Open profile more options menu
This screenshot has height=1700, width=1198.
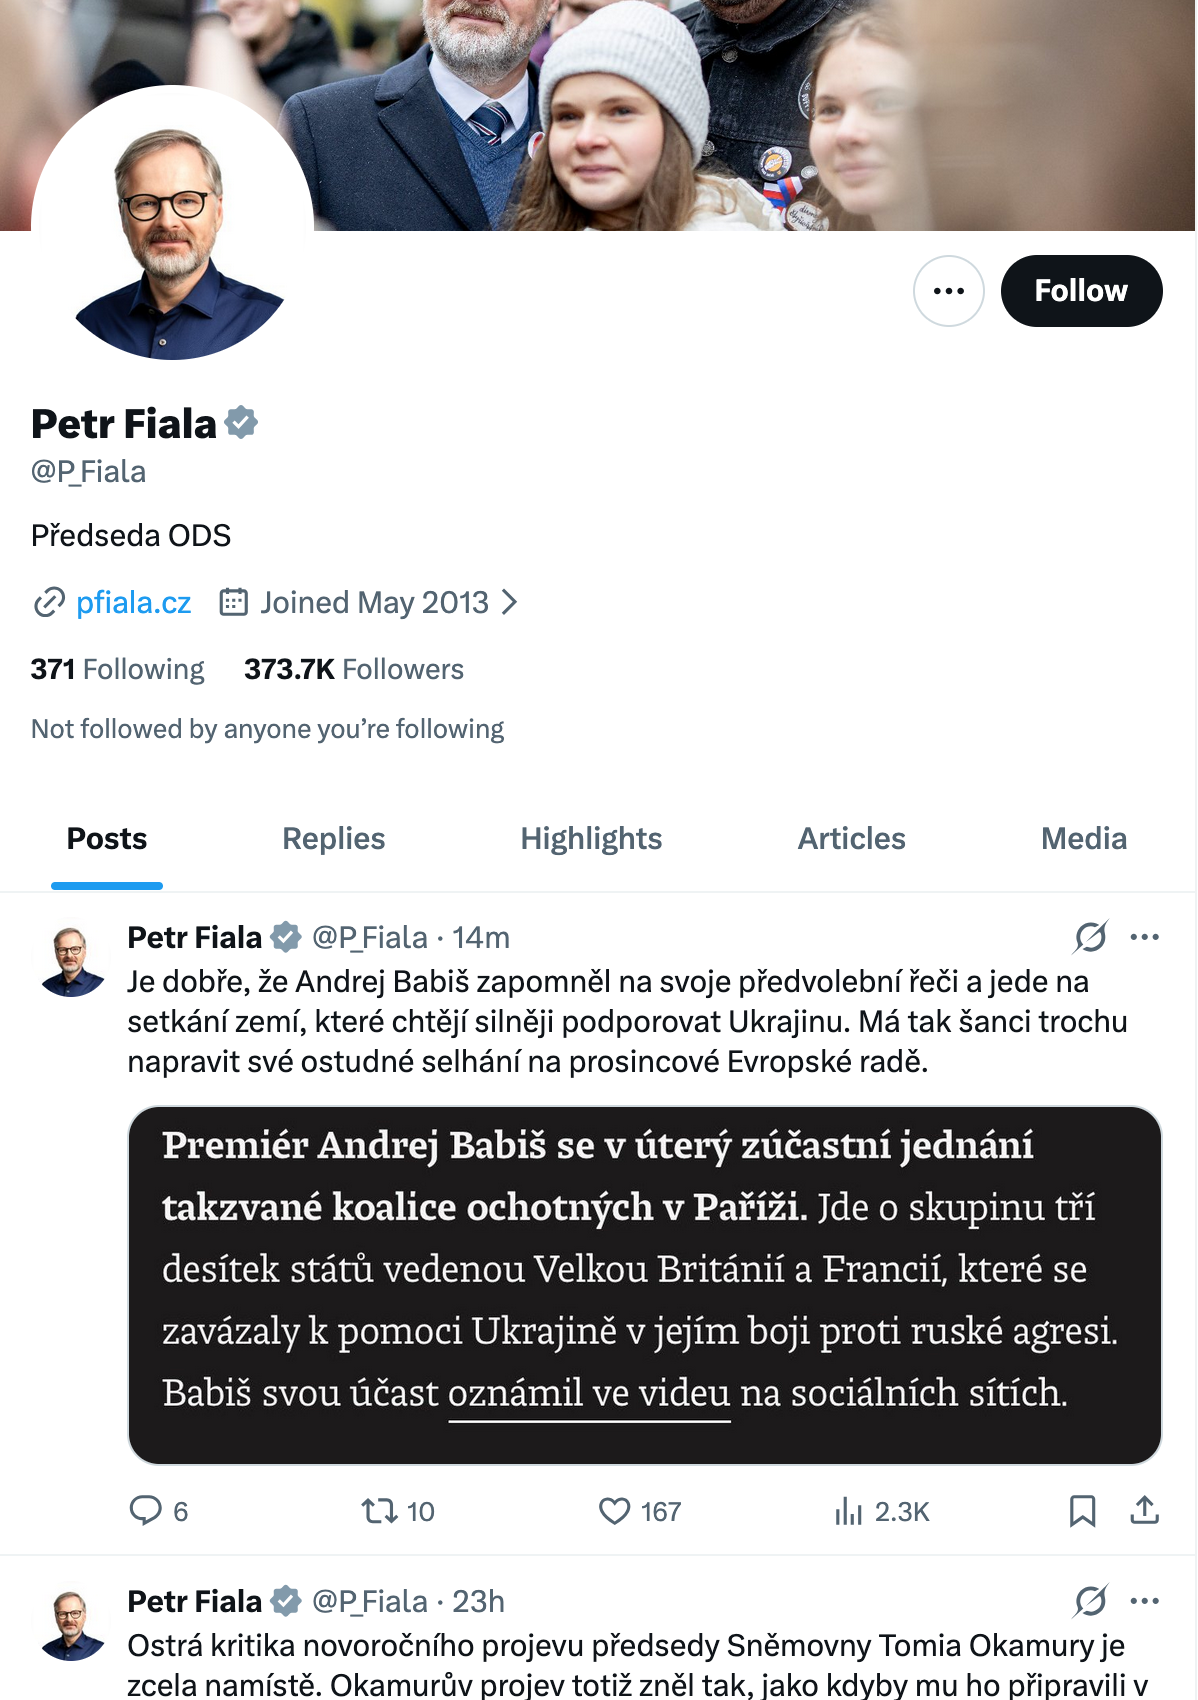[x=948, y=291]
